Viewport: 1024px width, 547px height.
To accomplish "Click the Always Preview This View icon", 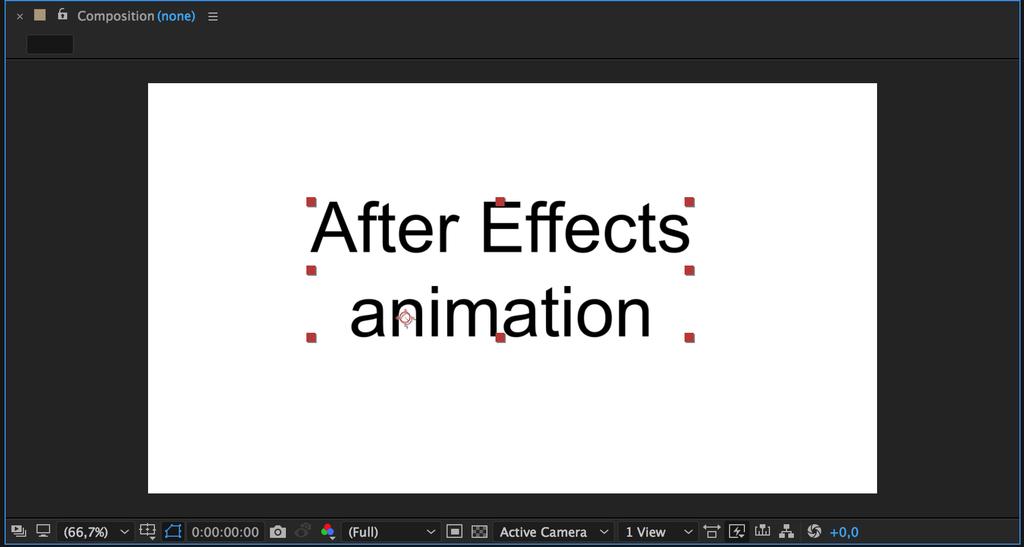I will tap(18, 531).
